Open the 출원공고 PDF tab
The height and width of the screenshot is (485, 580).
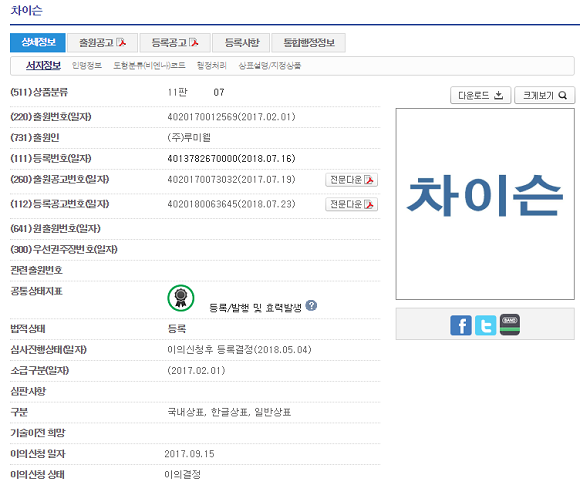102,43
